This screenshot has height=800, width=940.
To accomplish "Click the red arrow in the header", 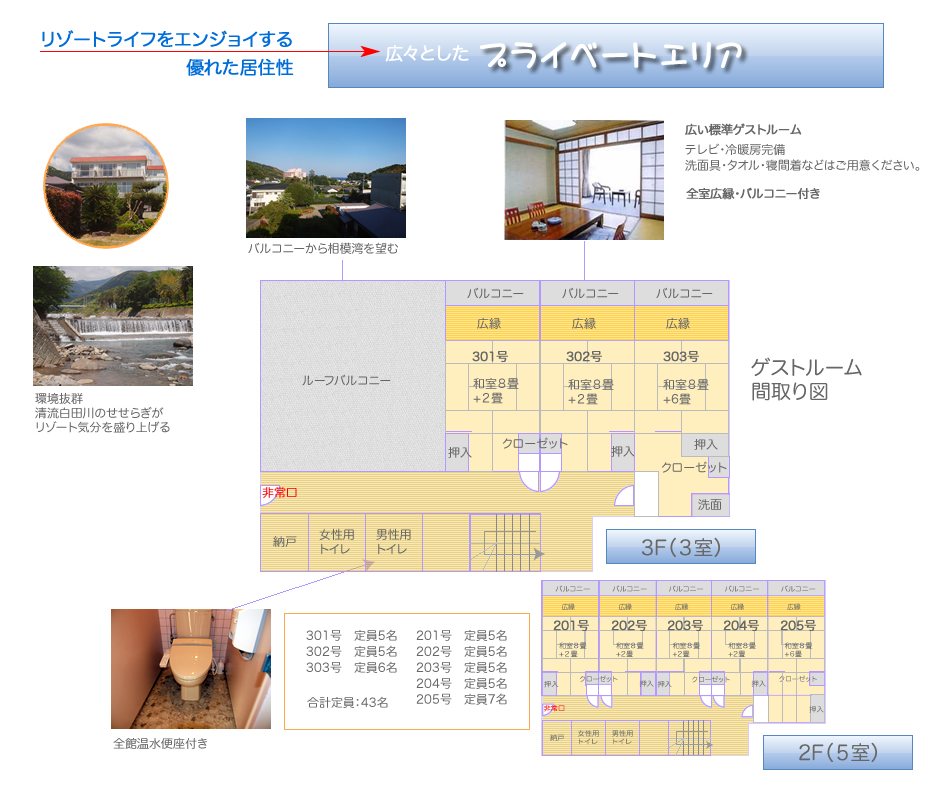I will tap(370, 51).
